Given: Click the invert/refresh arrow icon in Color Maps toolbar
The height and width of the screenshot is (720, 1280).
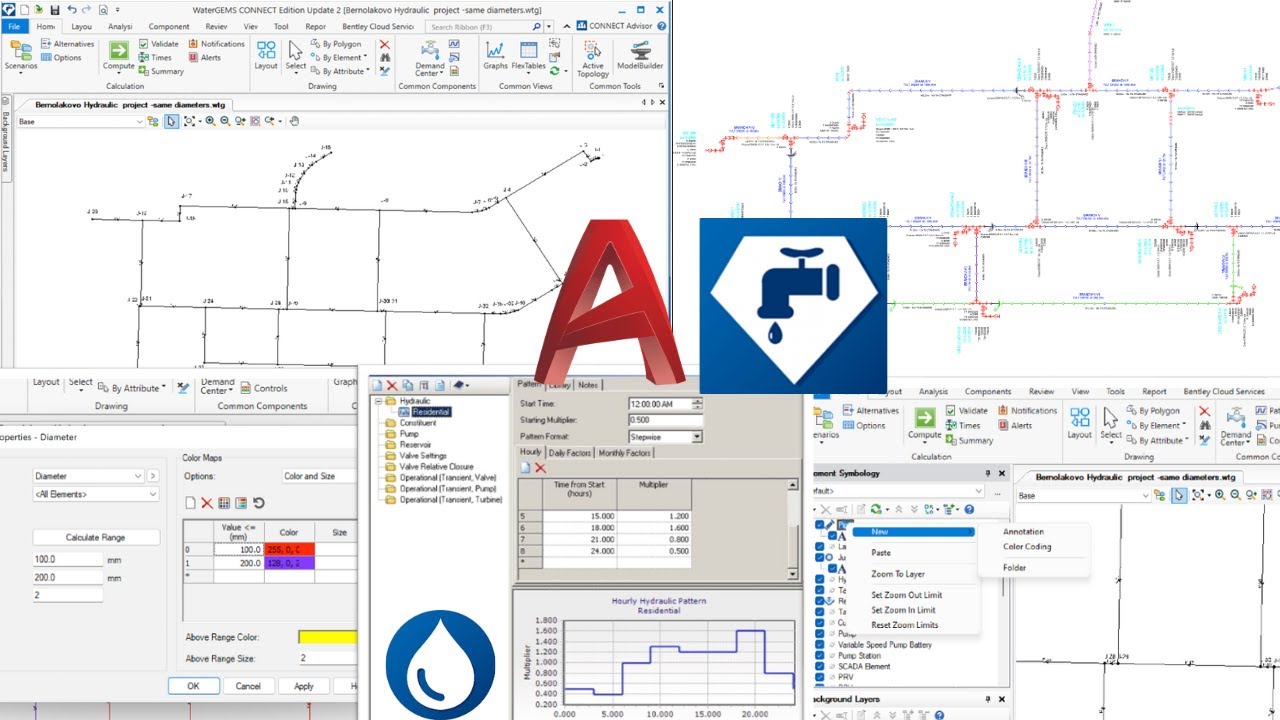Looking at the screenshot, I should pyautogui.click(x=259, y=503).
